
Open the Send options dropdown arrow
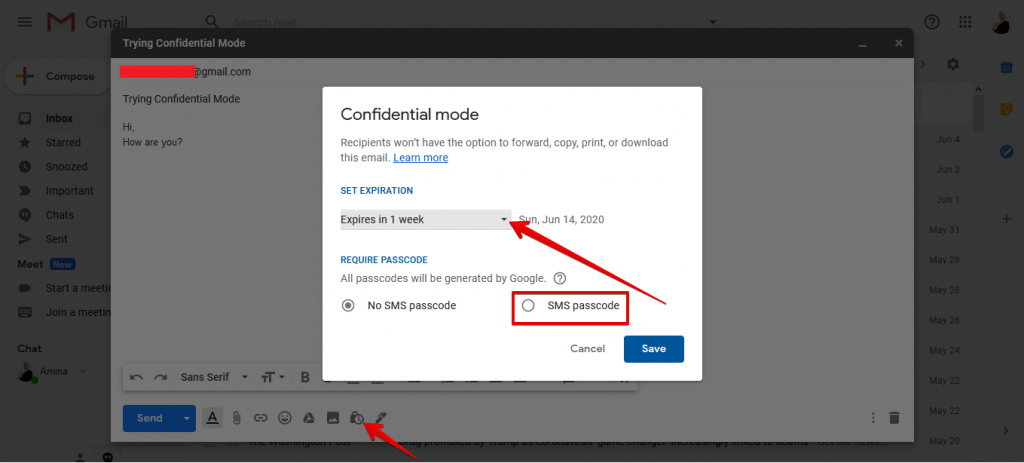(x=186, y=418)
